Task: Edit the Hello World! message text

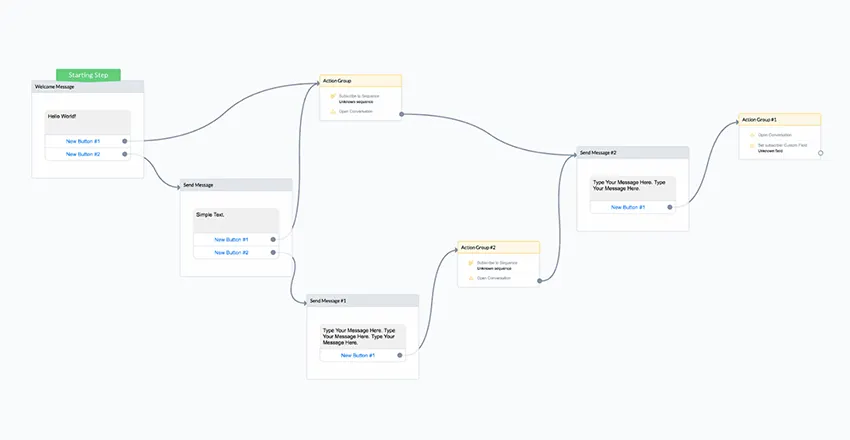Action: point(87,121)
